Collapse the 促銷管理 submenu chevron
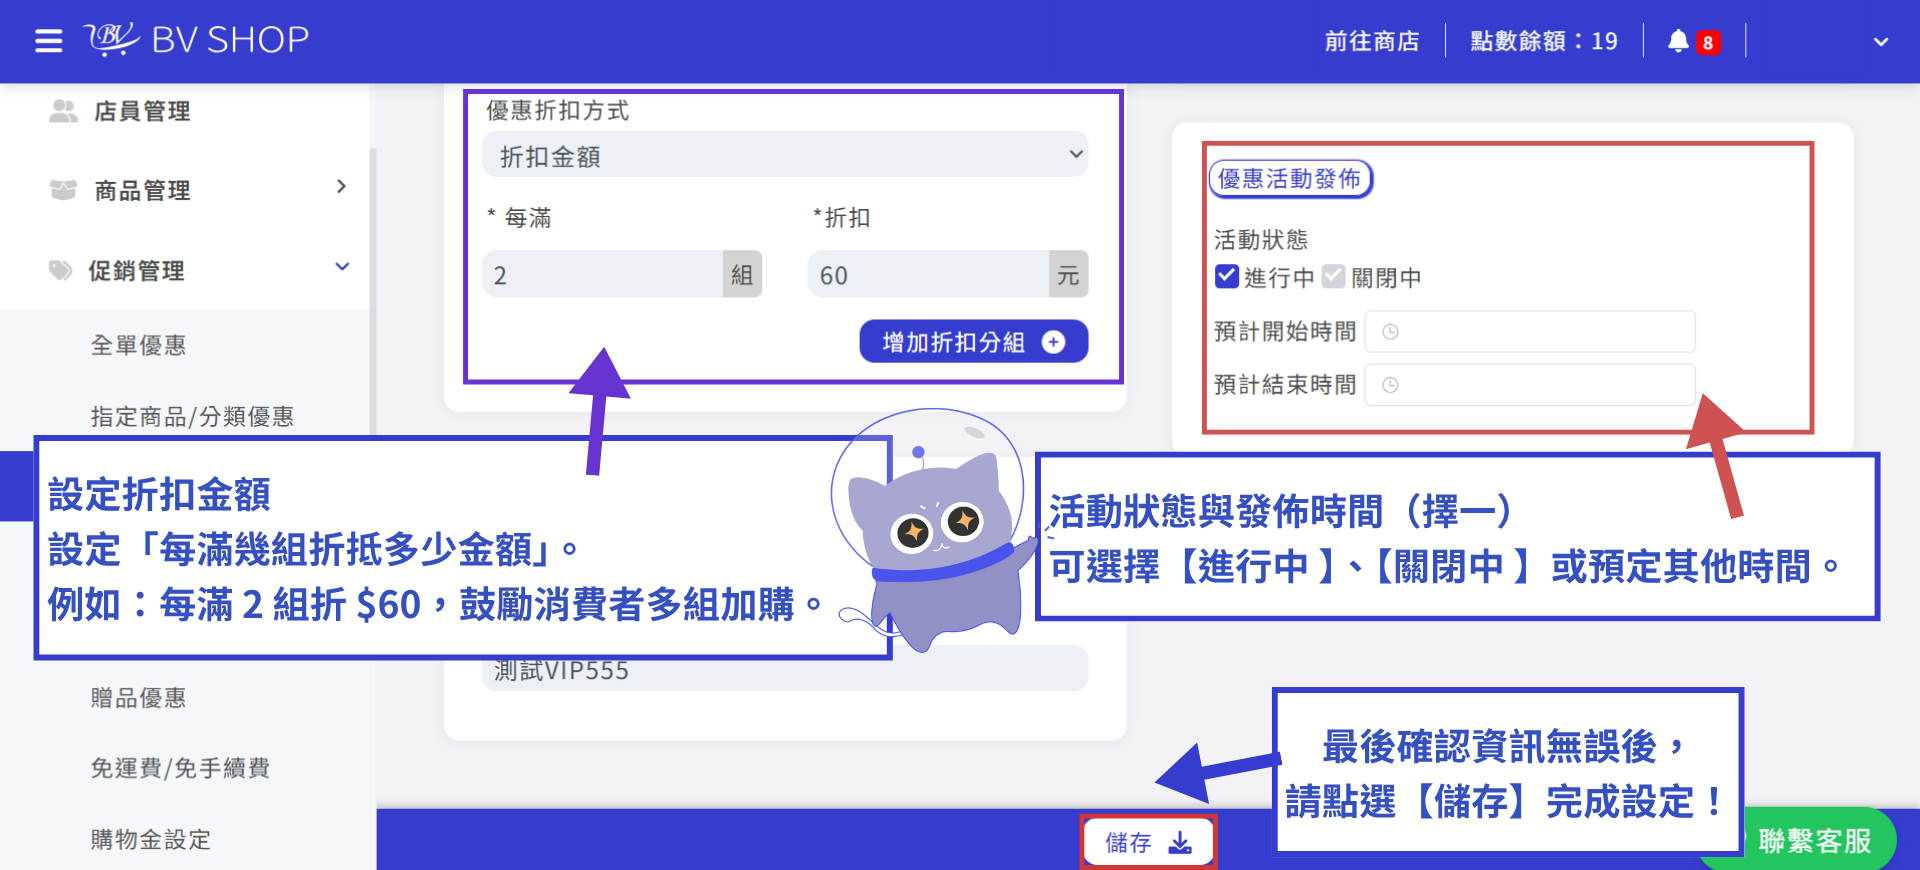The image size is (1920, 870). click(342, 267)
